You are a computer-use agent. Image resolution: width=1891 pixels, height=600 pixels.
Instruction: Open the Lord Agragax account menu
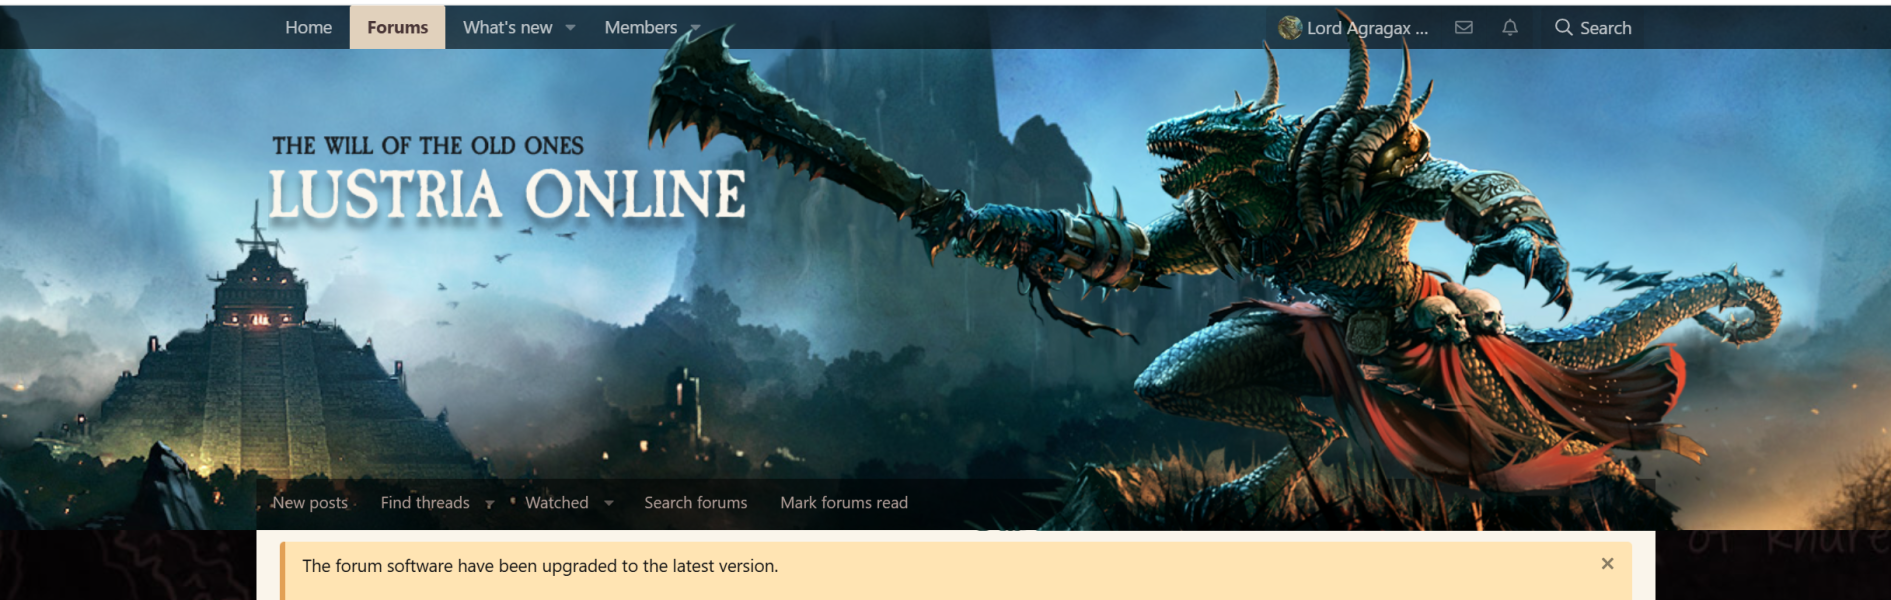pyautogui.click(x=1367, y=28)
